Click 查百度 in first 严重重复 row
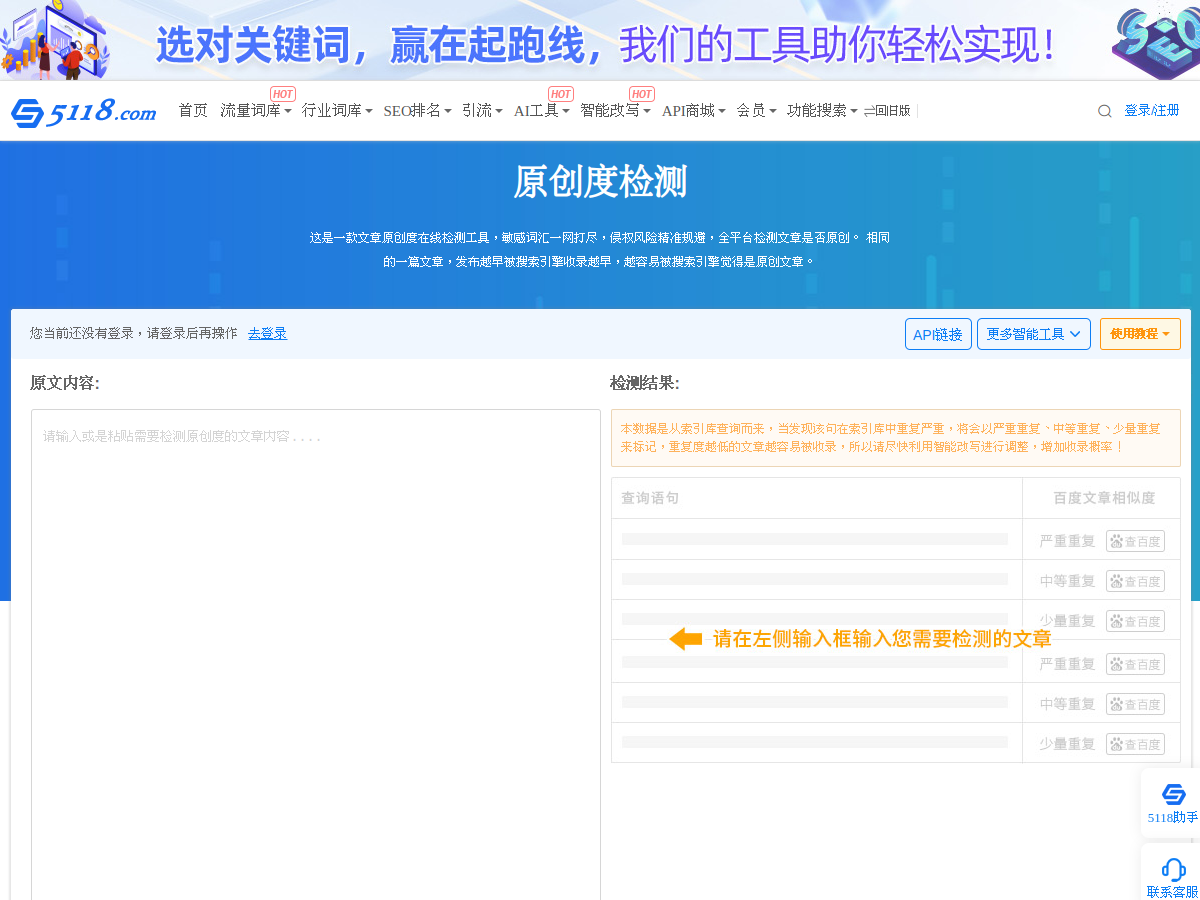 (1135, 541)
